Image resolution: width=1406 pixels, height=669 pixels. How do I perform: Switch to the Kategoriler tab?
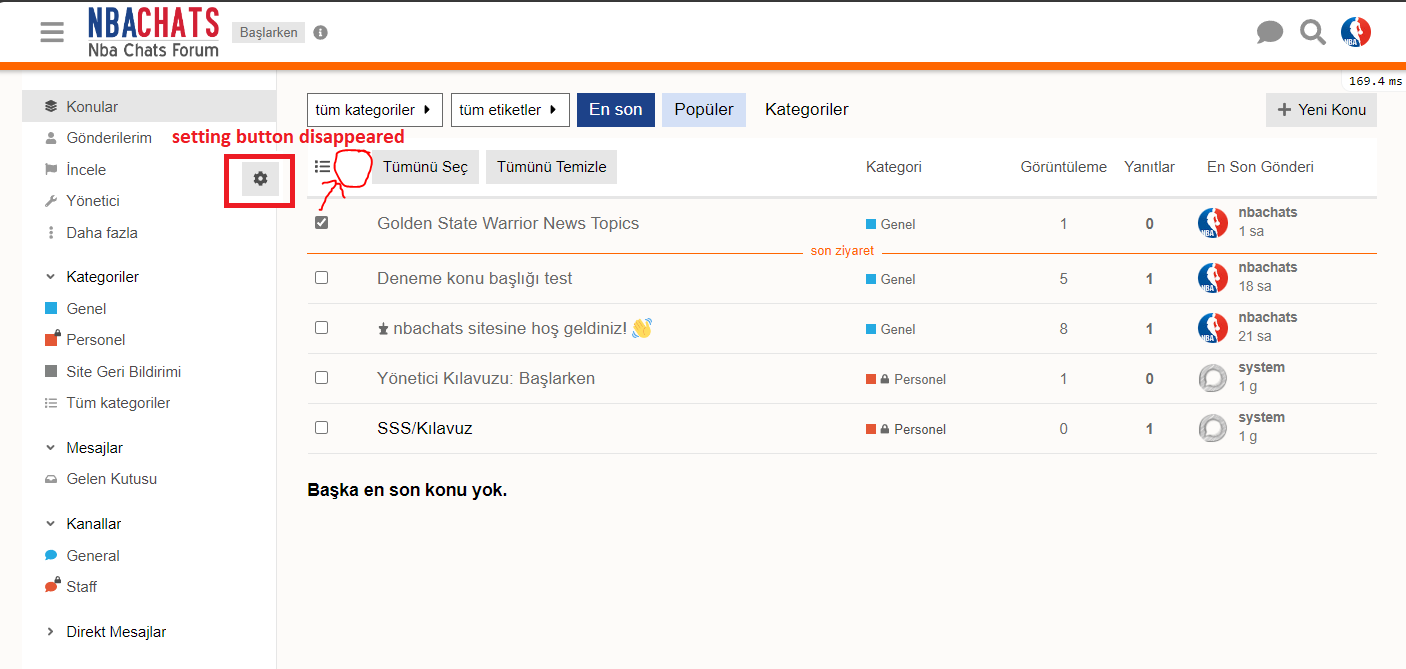806,110
